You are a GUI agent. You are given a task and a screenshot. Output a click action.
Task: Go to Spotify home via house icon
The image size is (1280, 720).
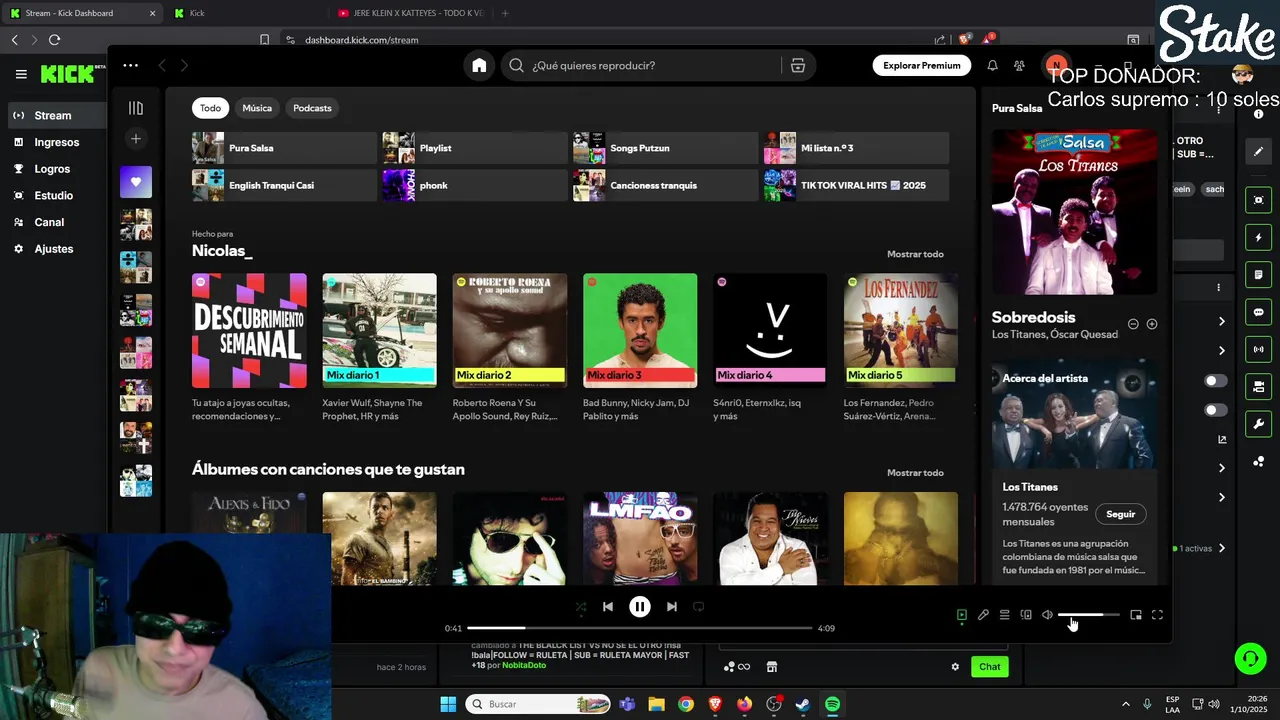click(479, 65)
